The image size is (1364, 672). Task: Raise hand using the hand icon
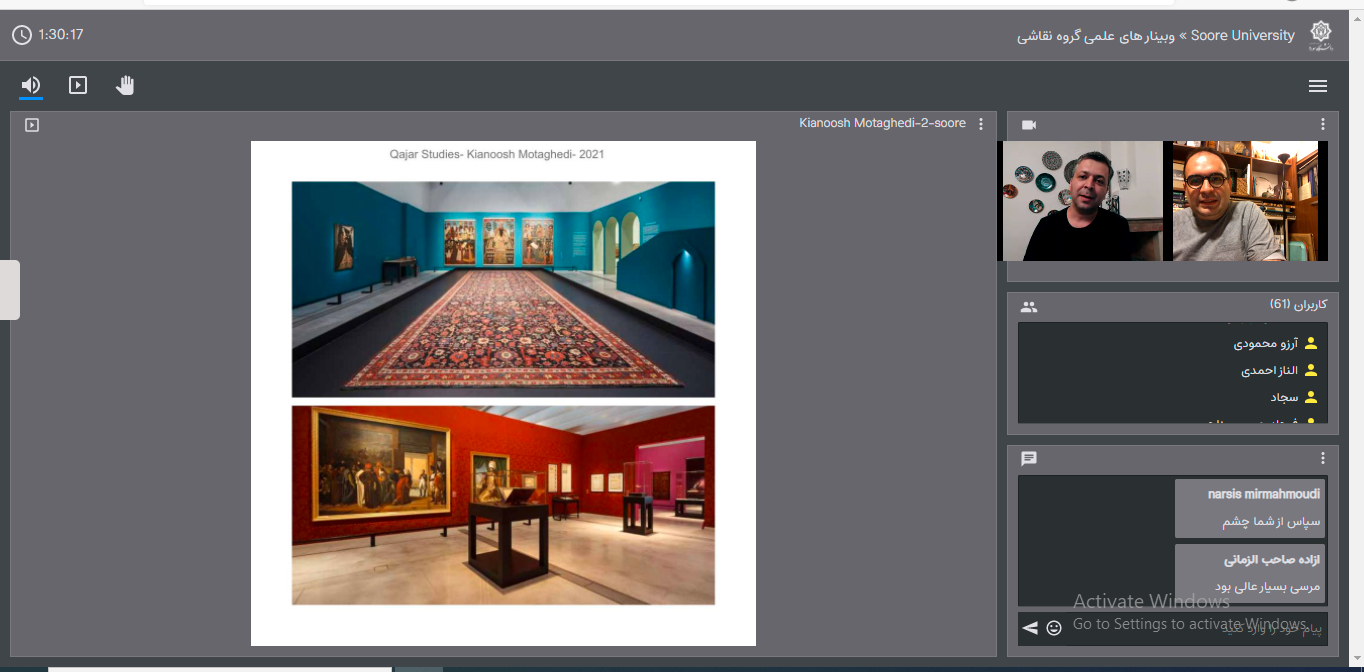click(x=125, y=85)
